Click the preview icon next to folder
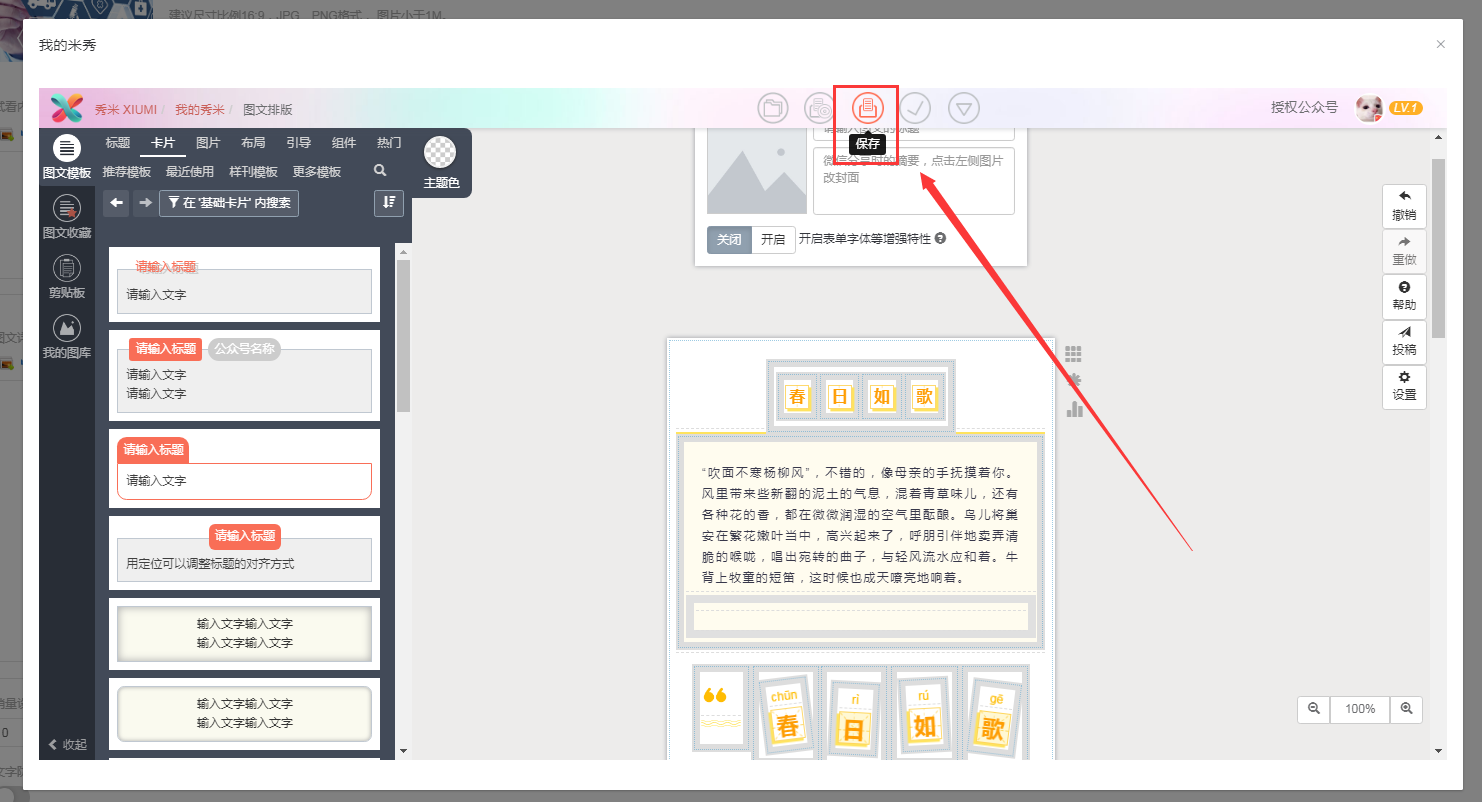 click(820, 108)
